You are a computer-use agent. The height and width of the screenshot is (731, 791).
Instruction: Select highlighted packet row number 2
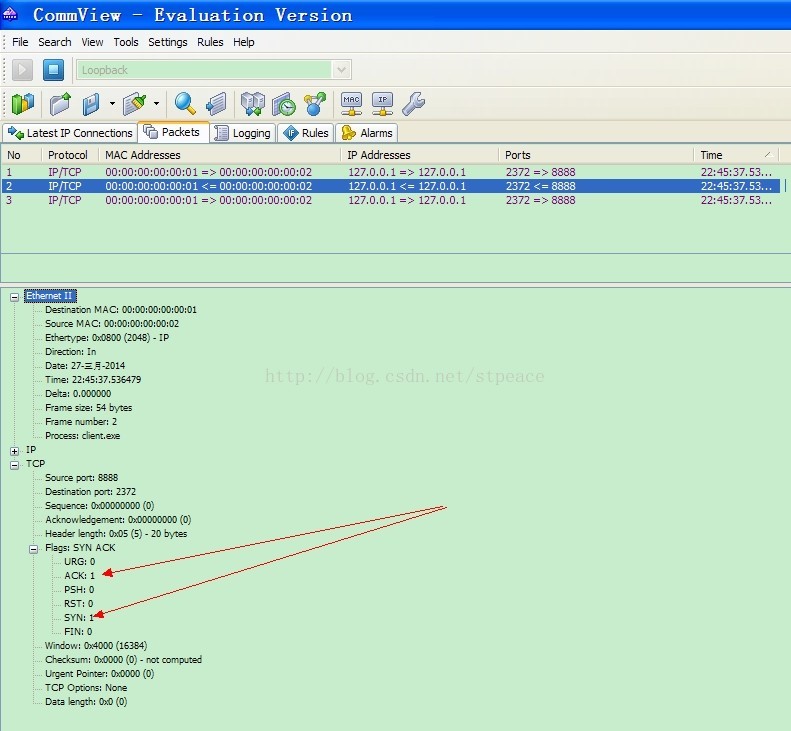pos(391,186)
